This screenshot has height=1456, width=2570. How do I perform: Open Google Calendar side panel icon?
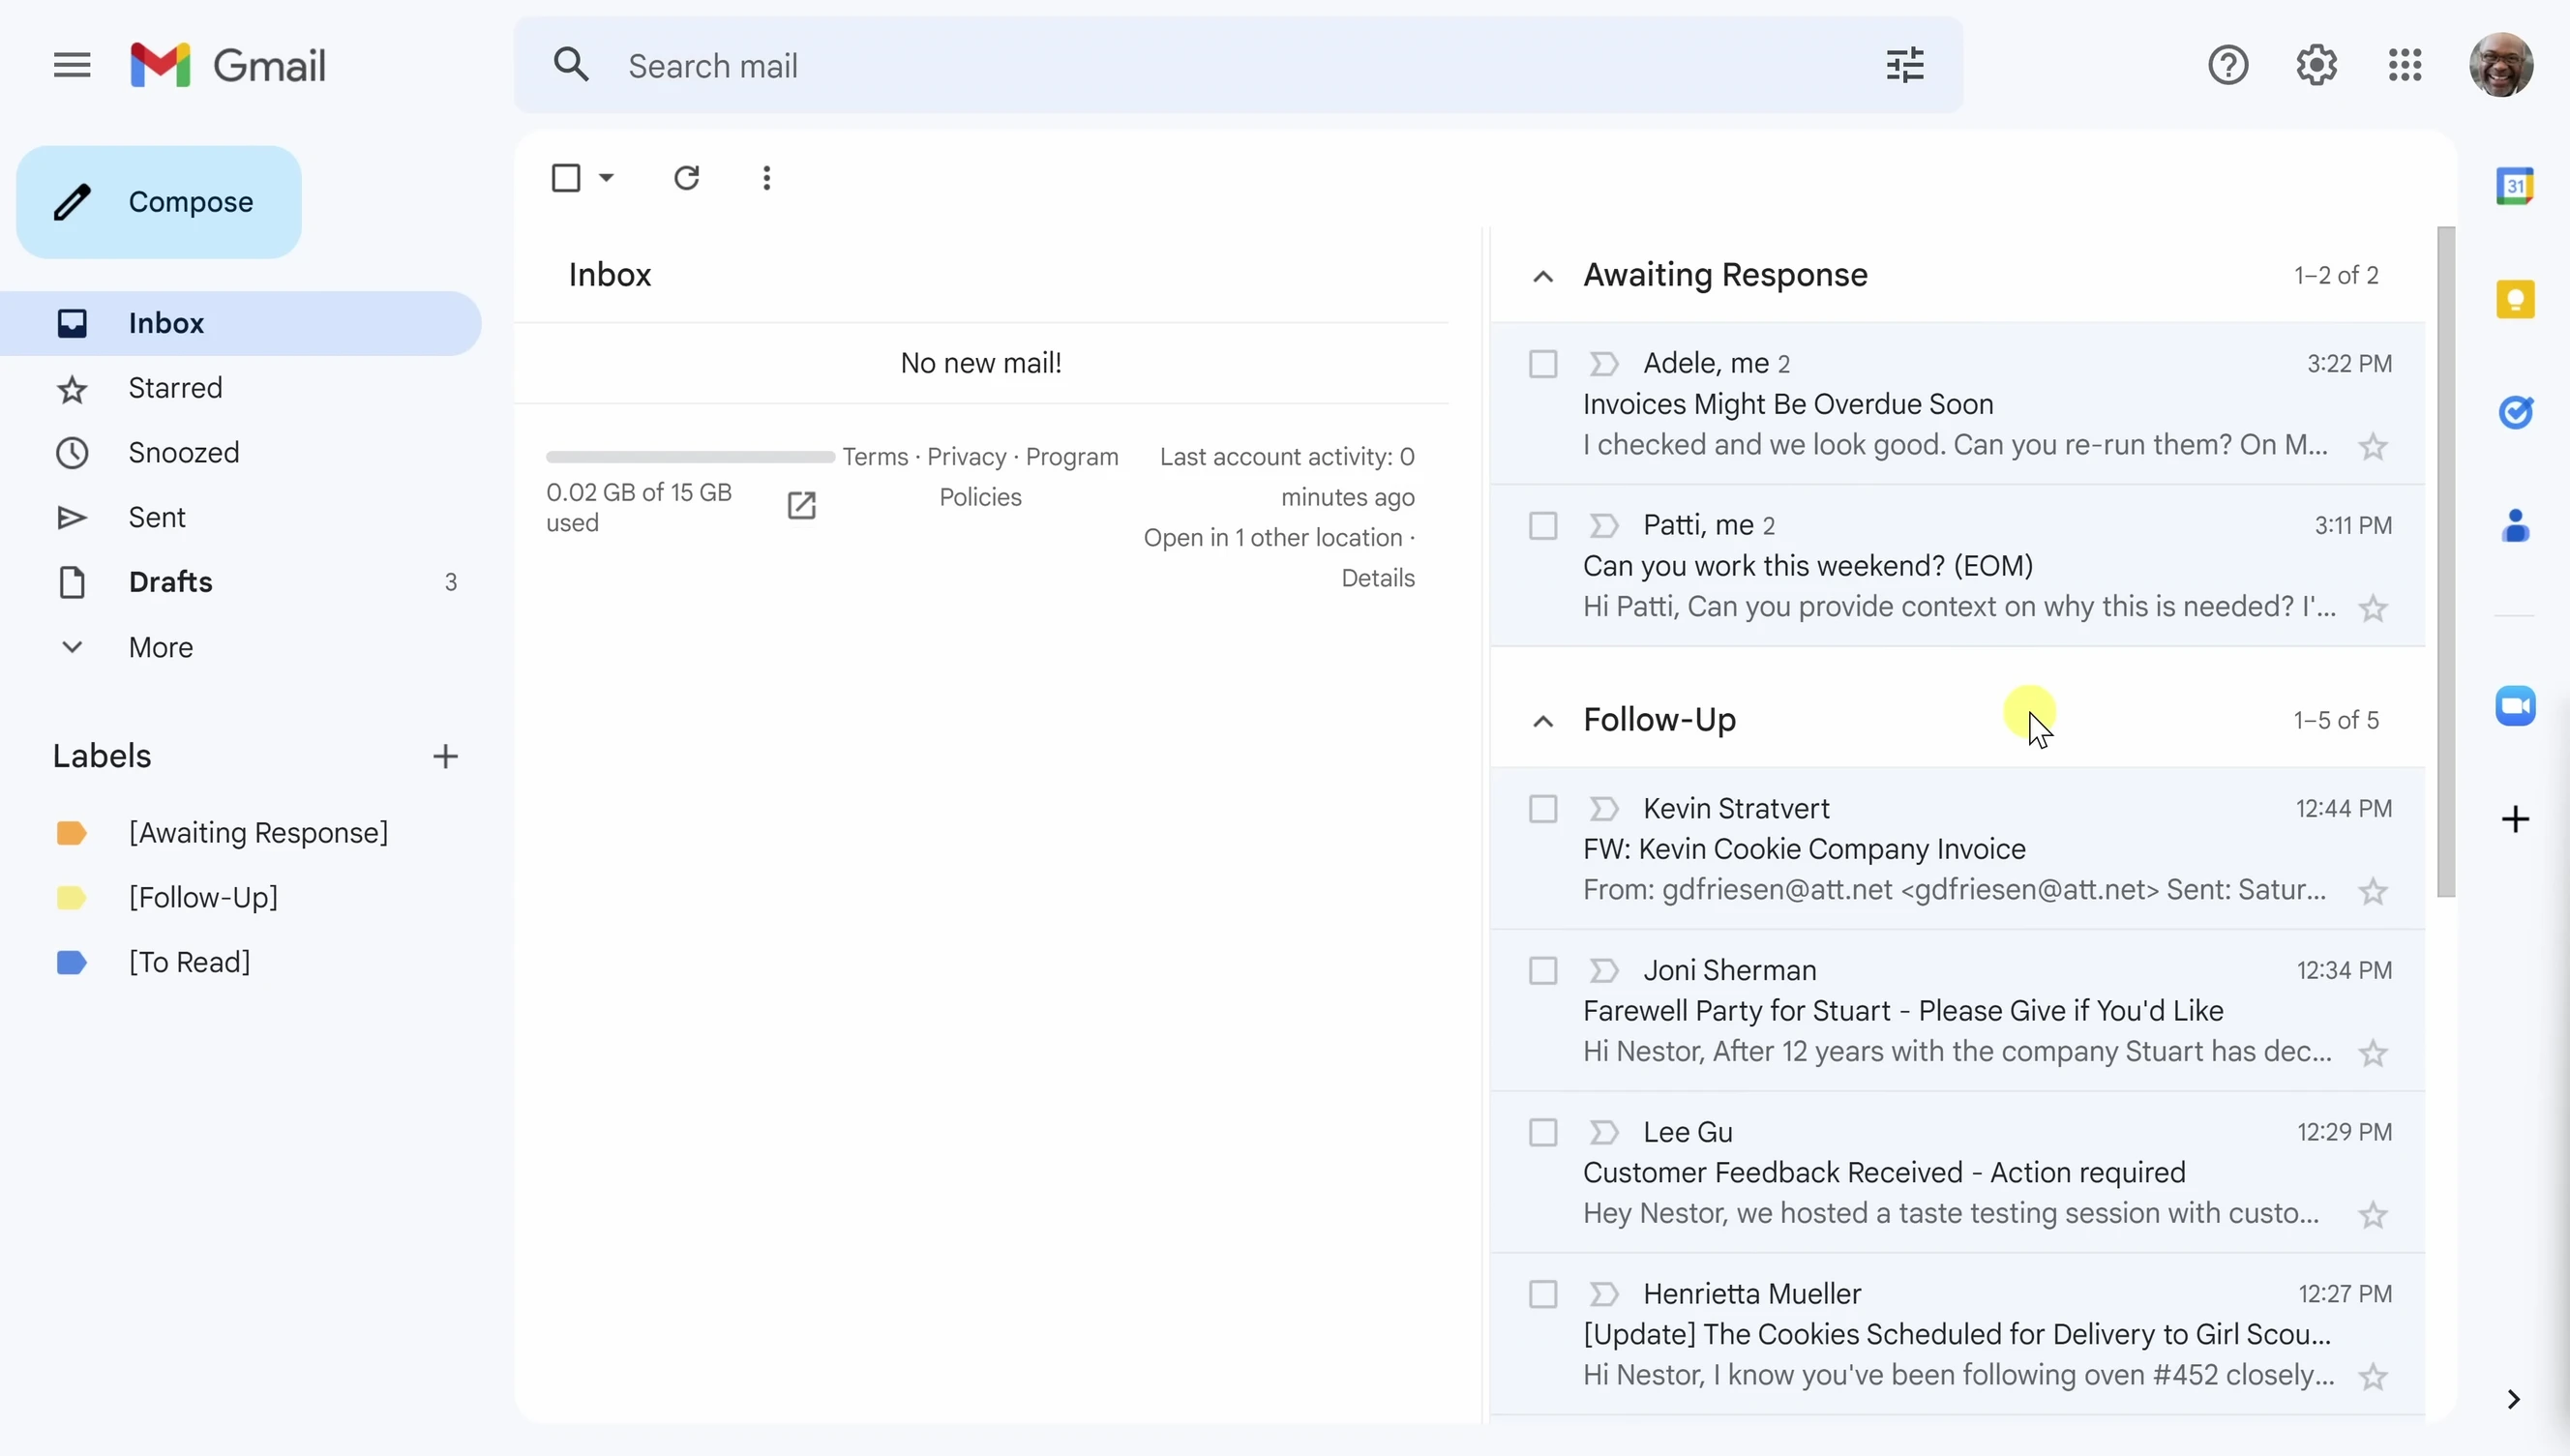(2515, 186)
